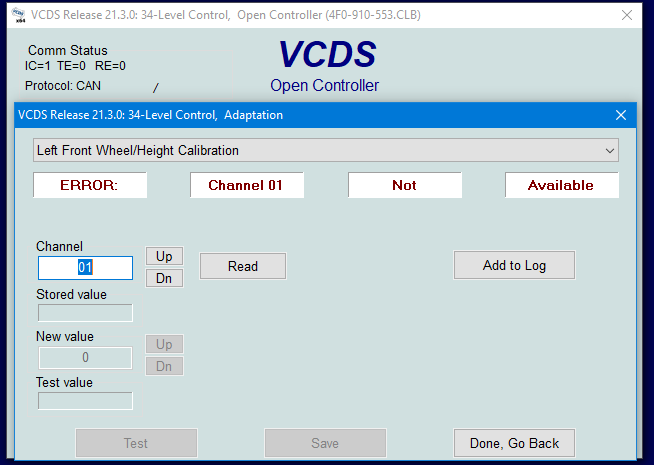The image size is (654, 465).
Task: Click the Channel 01 status box
Action: 247,185
